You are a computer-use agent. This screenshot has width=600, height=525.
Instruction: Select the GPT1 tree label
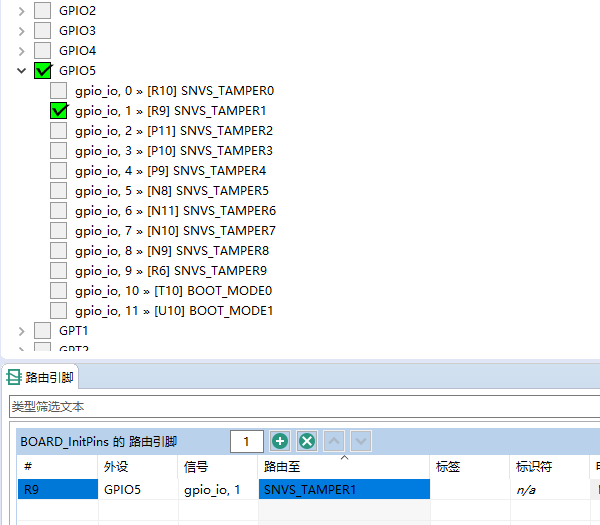(x=73, y=331)
